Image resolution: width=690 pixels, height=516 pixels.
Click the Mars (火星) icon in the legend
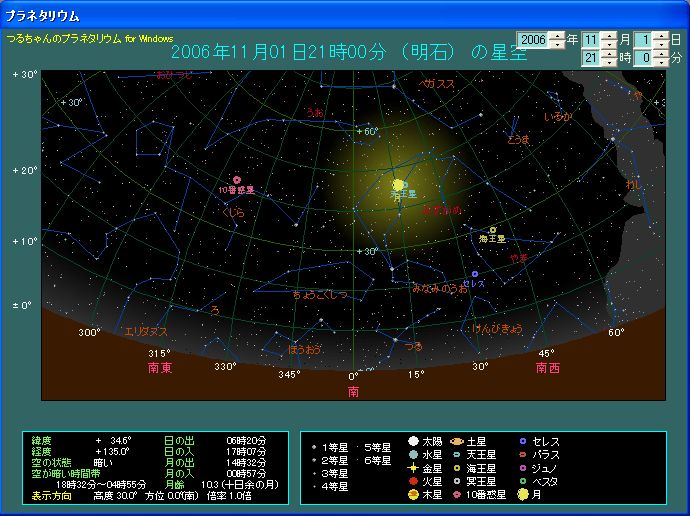[413, 480]
